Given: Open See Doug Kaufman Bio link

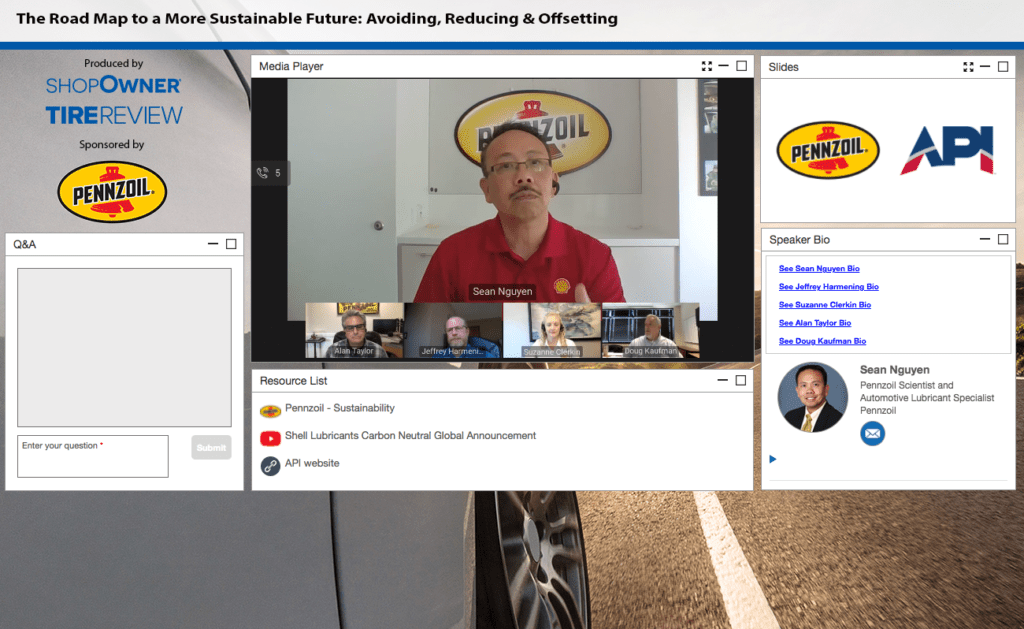Looking at the screenshot, I should pos(822,341).
